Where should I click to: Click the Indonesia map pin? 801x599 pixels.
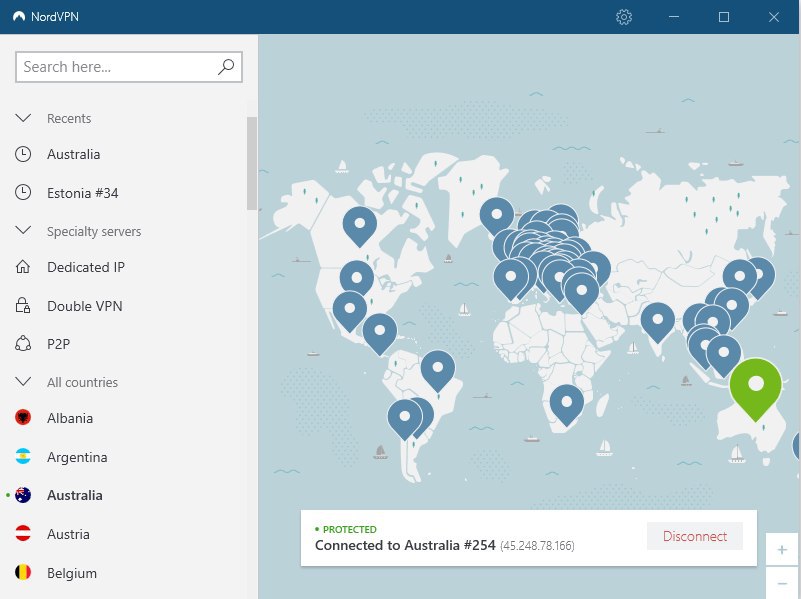click(x=723, y=355)
